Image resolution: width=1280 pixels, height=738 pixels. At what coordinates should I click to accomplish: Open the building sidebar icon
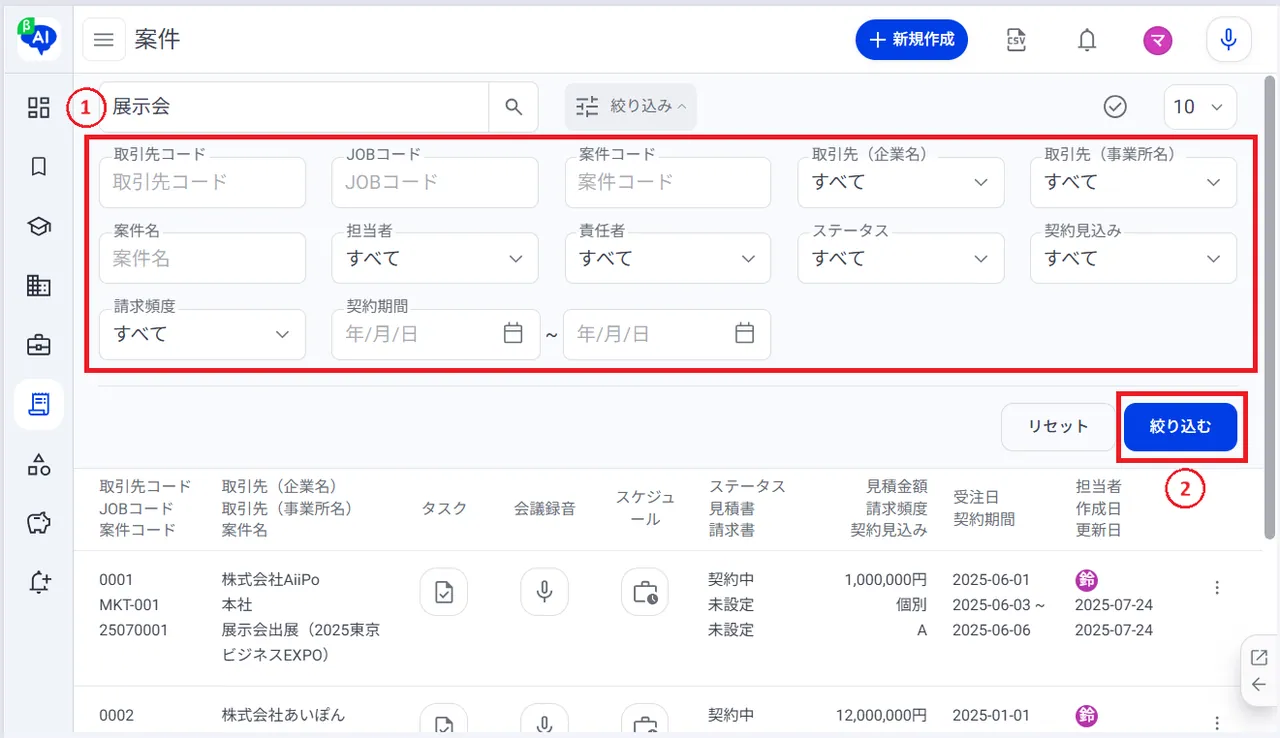tap(39, 286)
